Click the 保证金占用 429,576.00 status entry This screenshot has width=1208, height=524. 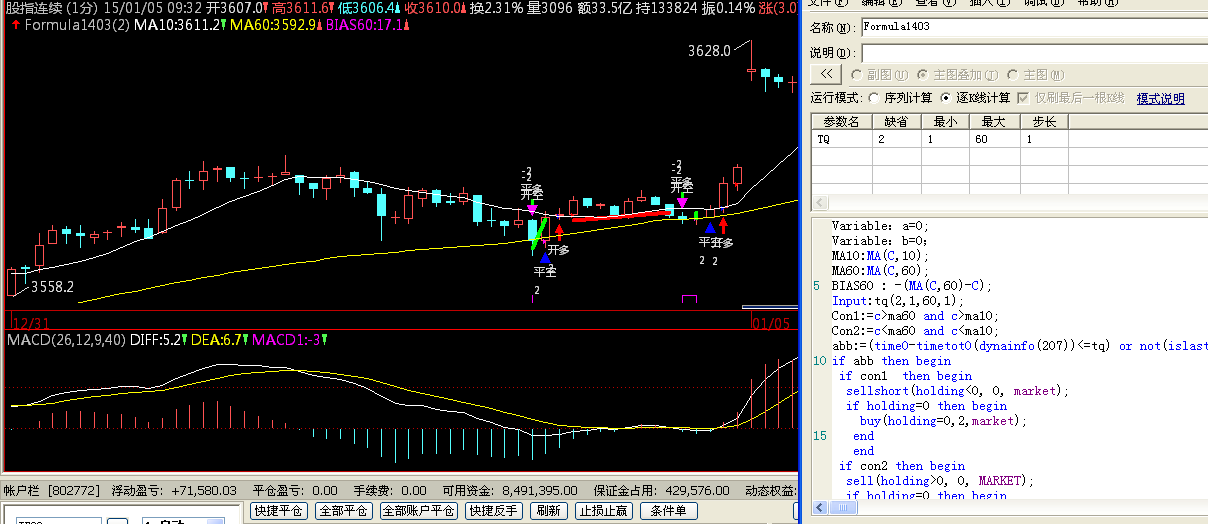(x=662, y=491)
